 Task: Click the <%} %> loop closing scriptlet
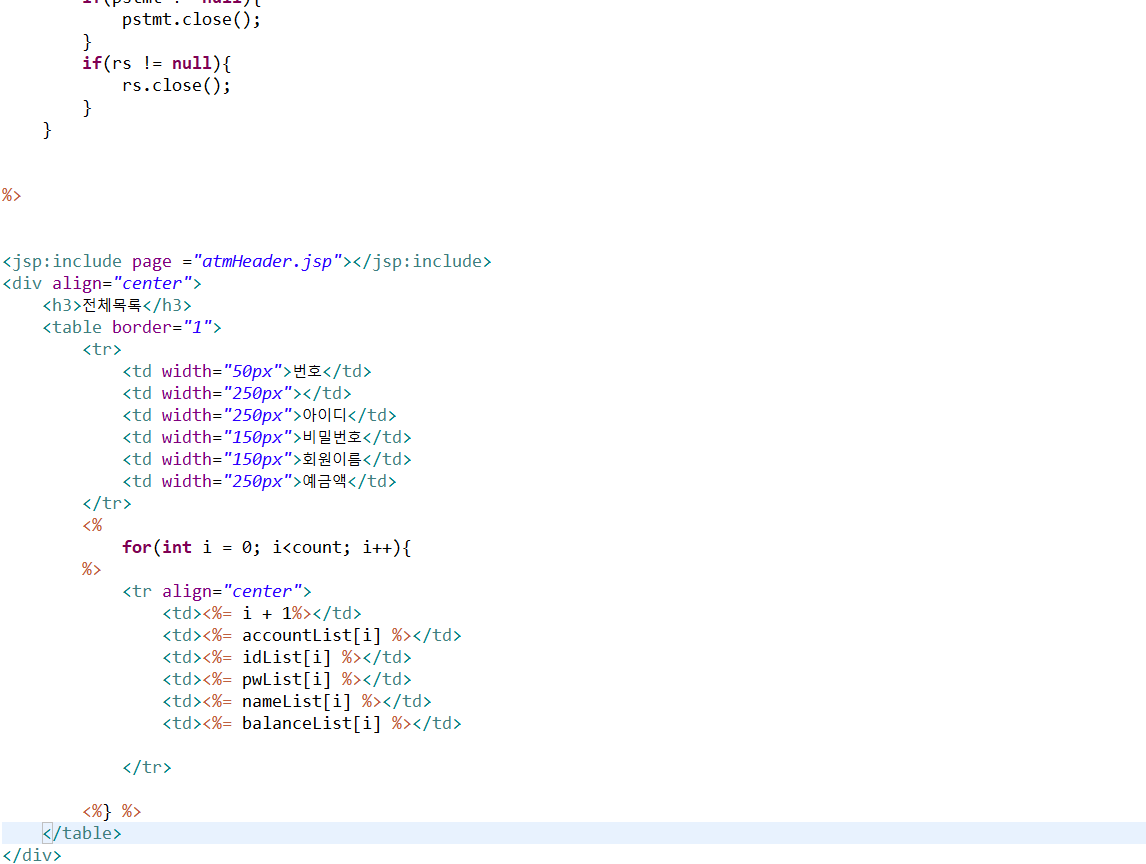[112, 811]
